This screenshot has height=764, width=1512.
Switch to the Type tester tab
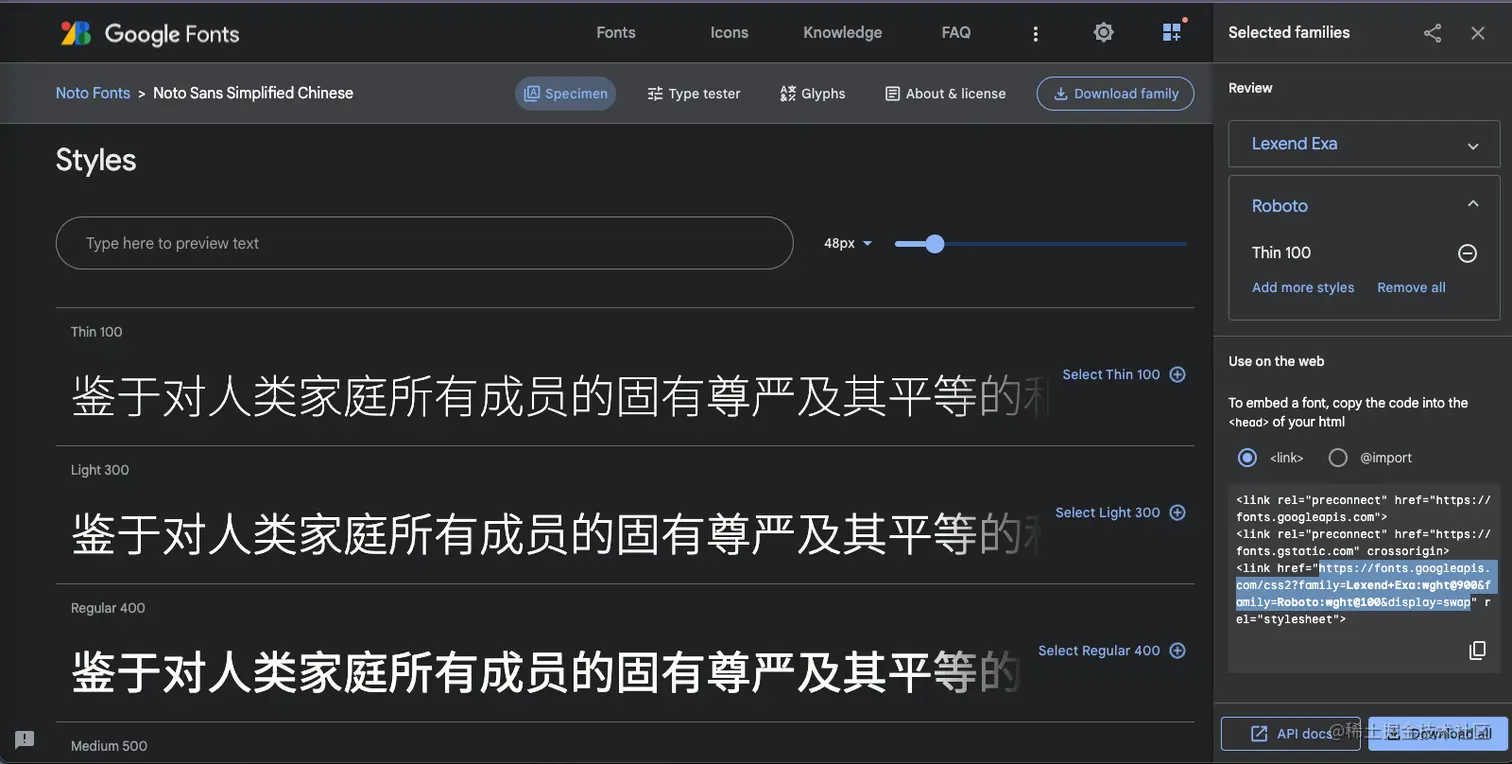[x=694, y=93]
